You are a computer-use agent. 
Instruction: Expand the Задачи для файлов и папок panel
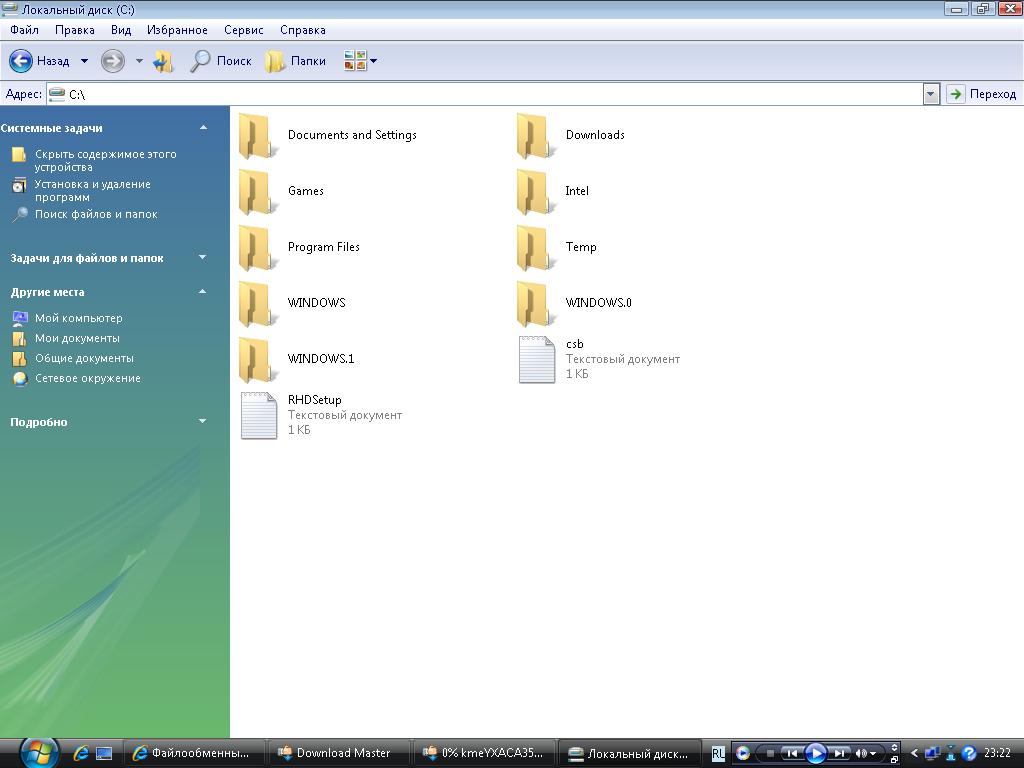pyautogui.click(x=202, y=258)
